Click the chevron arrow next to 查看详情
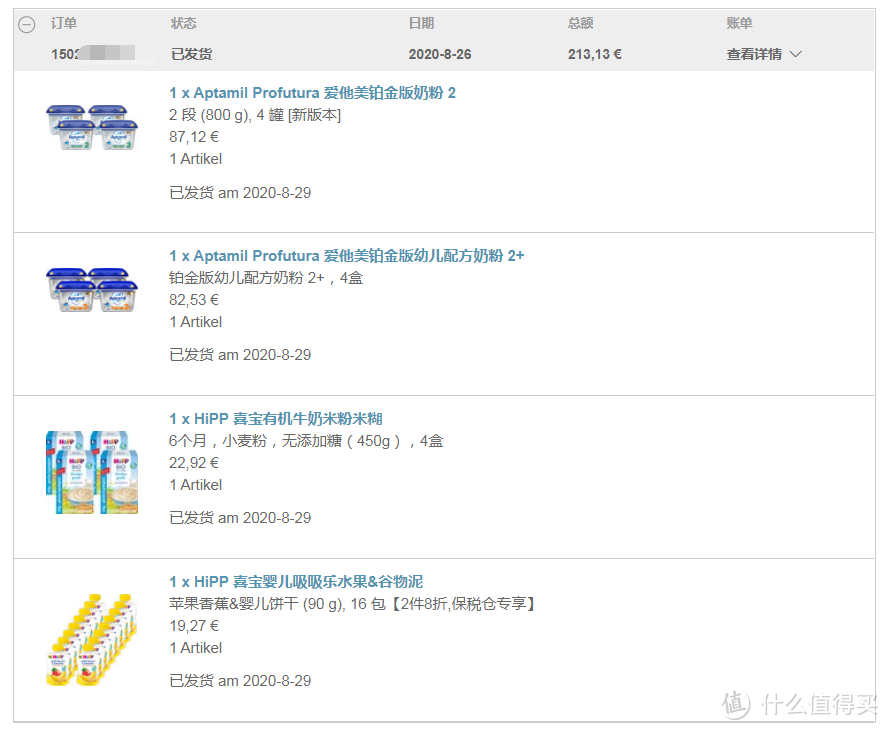888x730 pixels. tap(796, 54)
